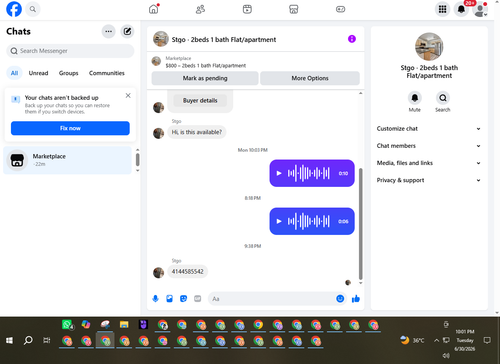Expand the Customize chat section
Screen dimensions: 500x364
(x=429, y=129)
